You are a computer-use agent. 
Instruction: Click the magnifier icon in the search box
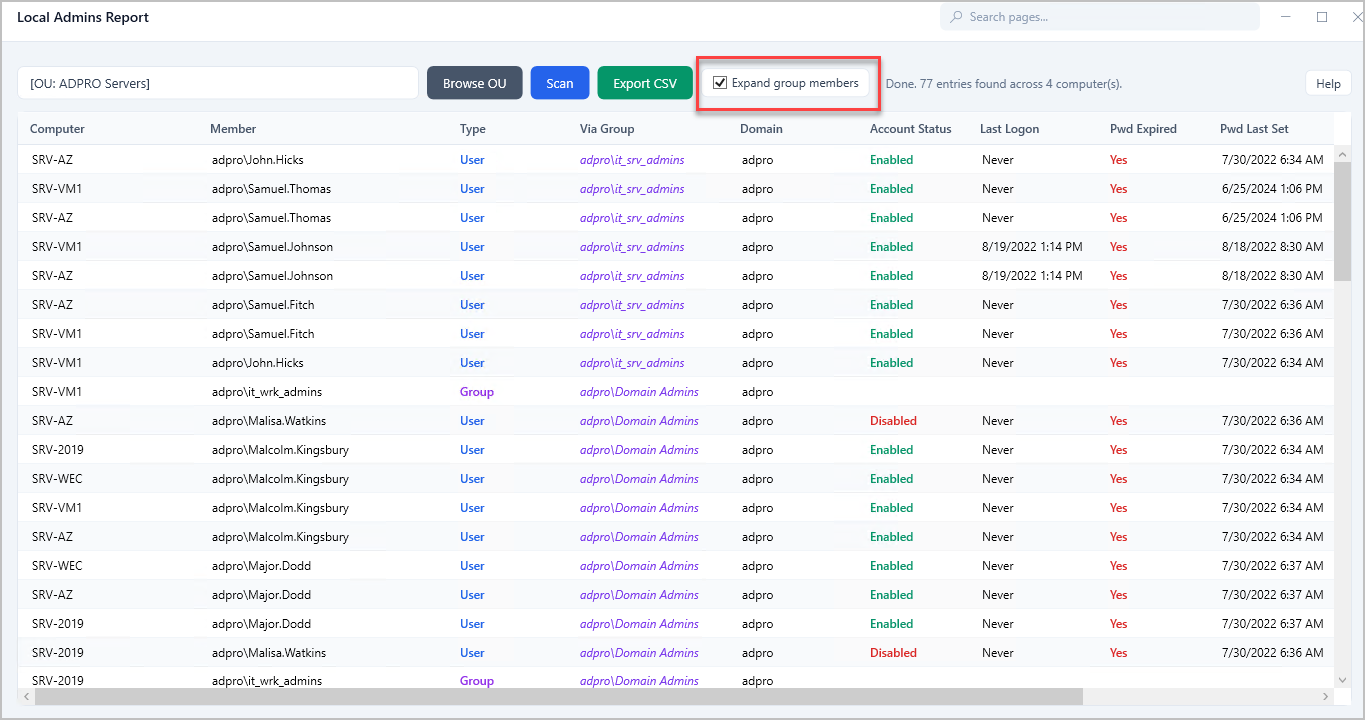tap(956, 17)
